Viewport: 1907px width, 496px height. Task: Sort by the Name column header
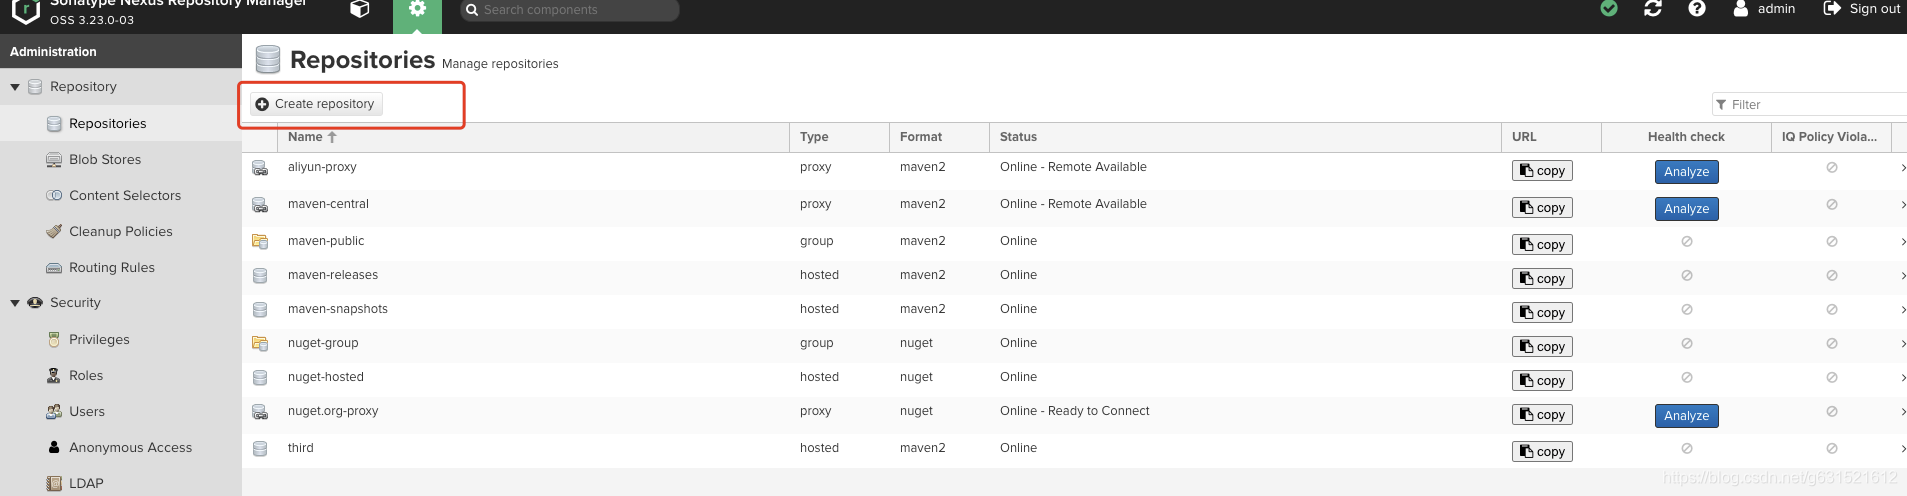tap(534, 137)
